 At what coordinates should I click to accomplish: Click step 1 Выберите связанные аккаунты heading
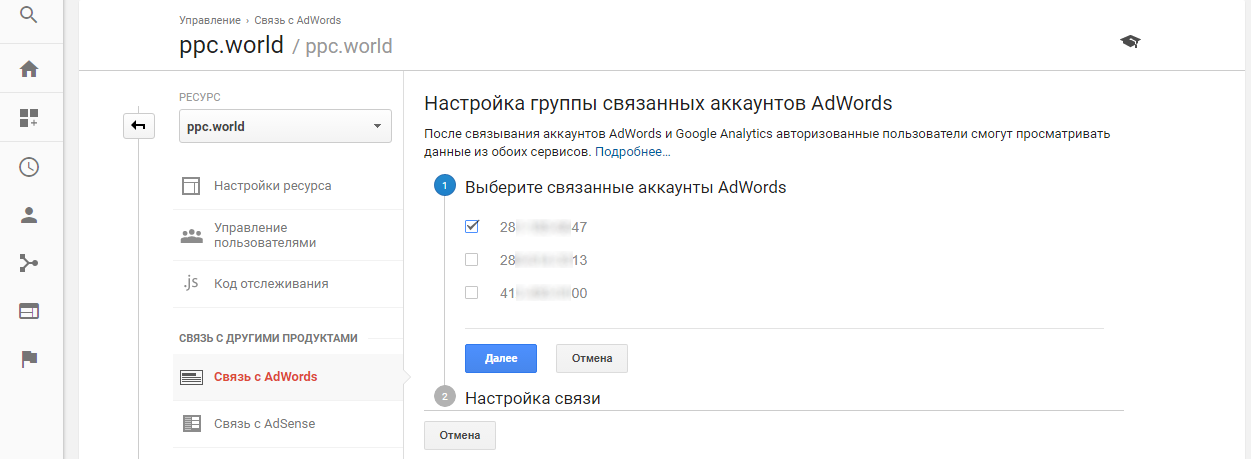625,187
